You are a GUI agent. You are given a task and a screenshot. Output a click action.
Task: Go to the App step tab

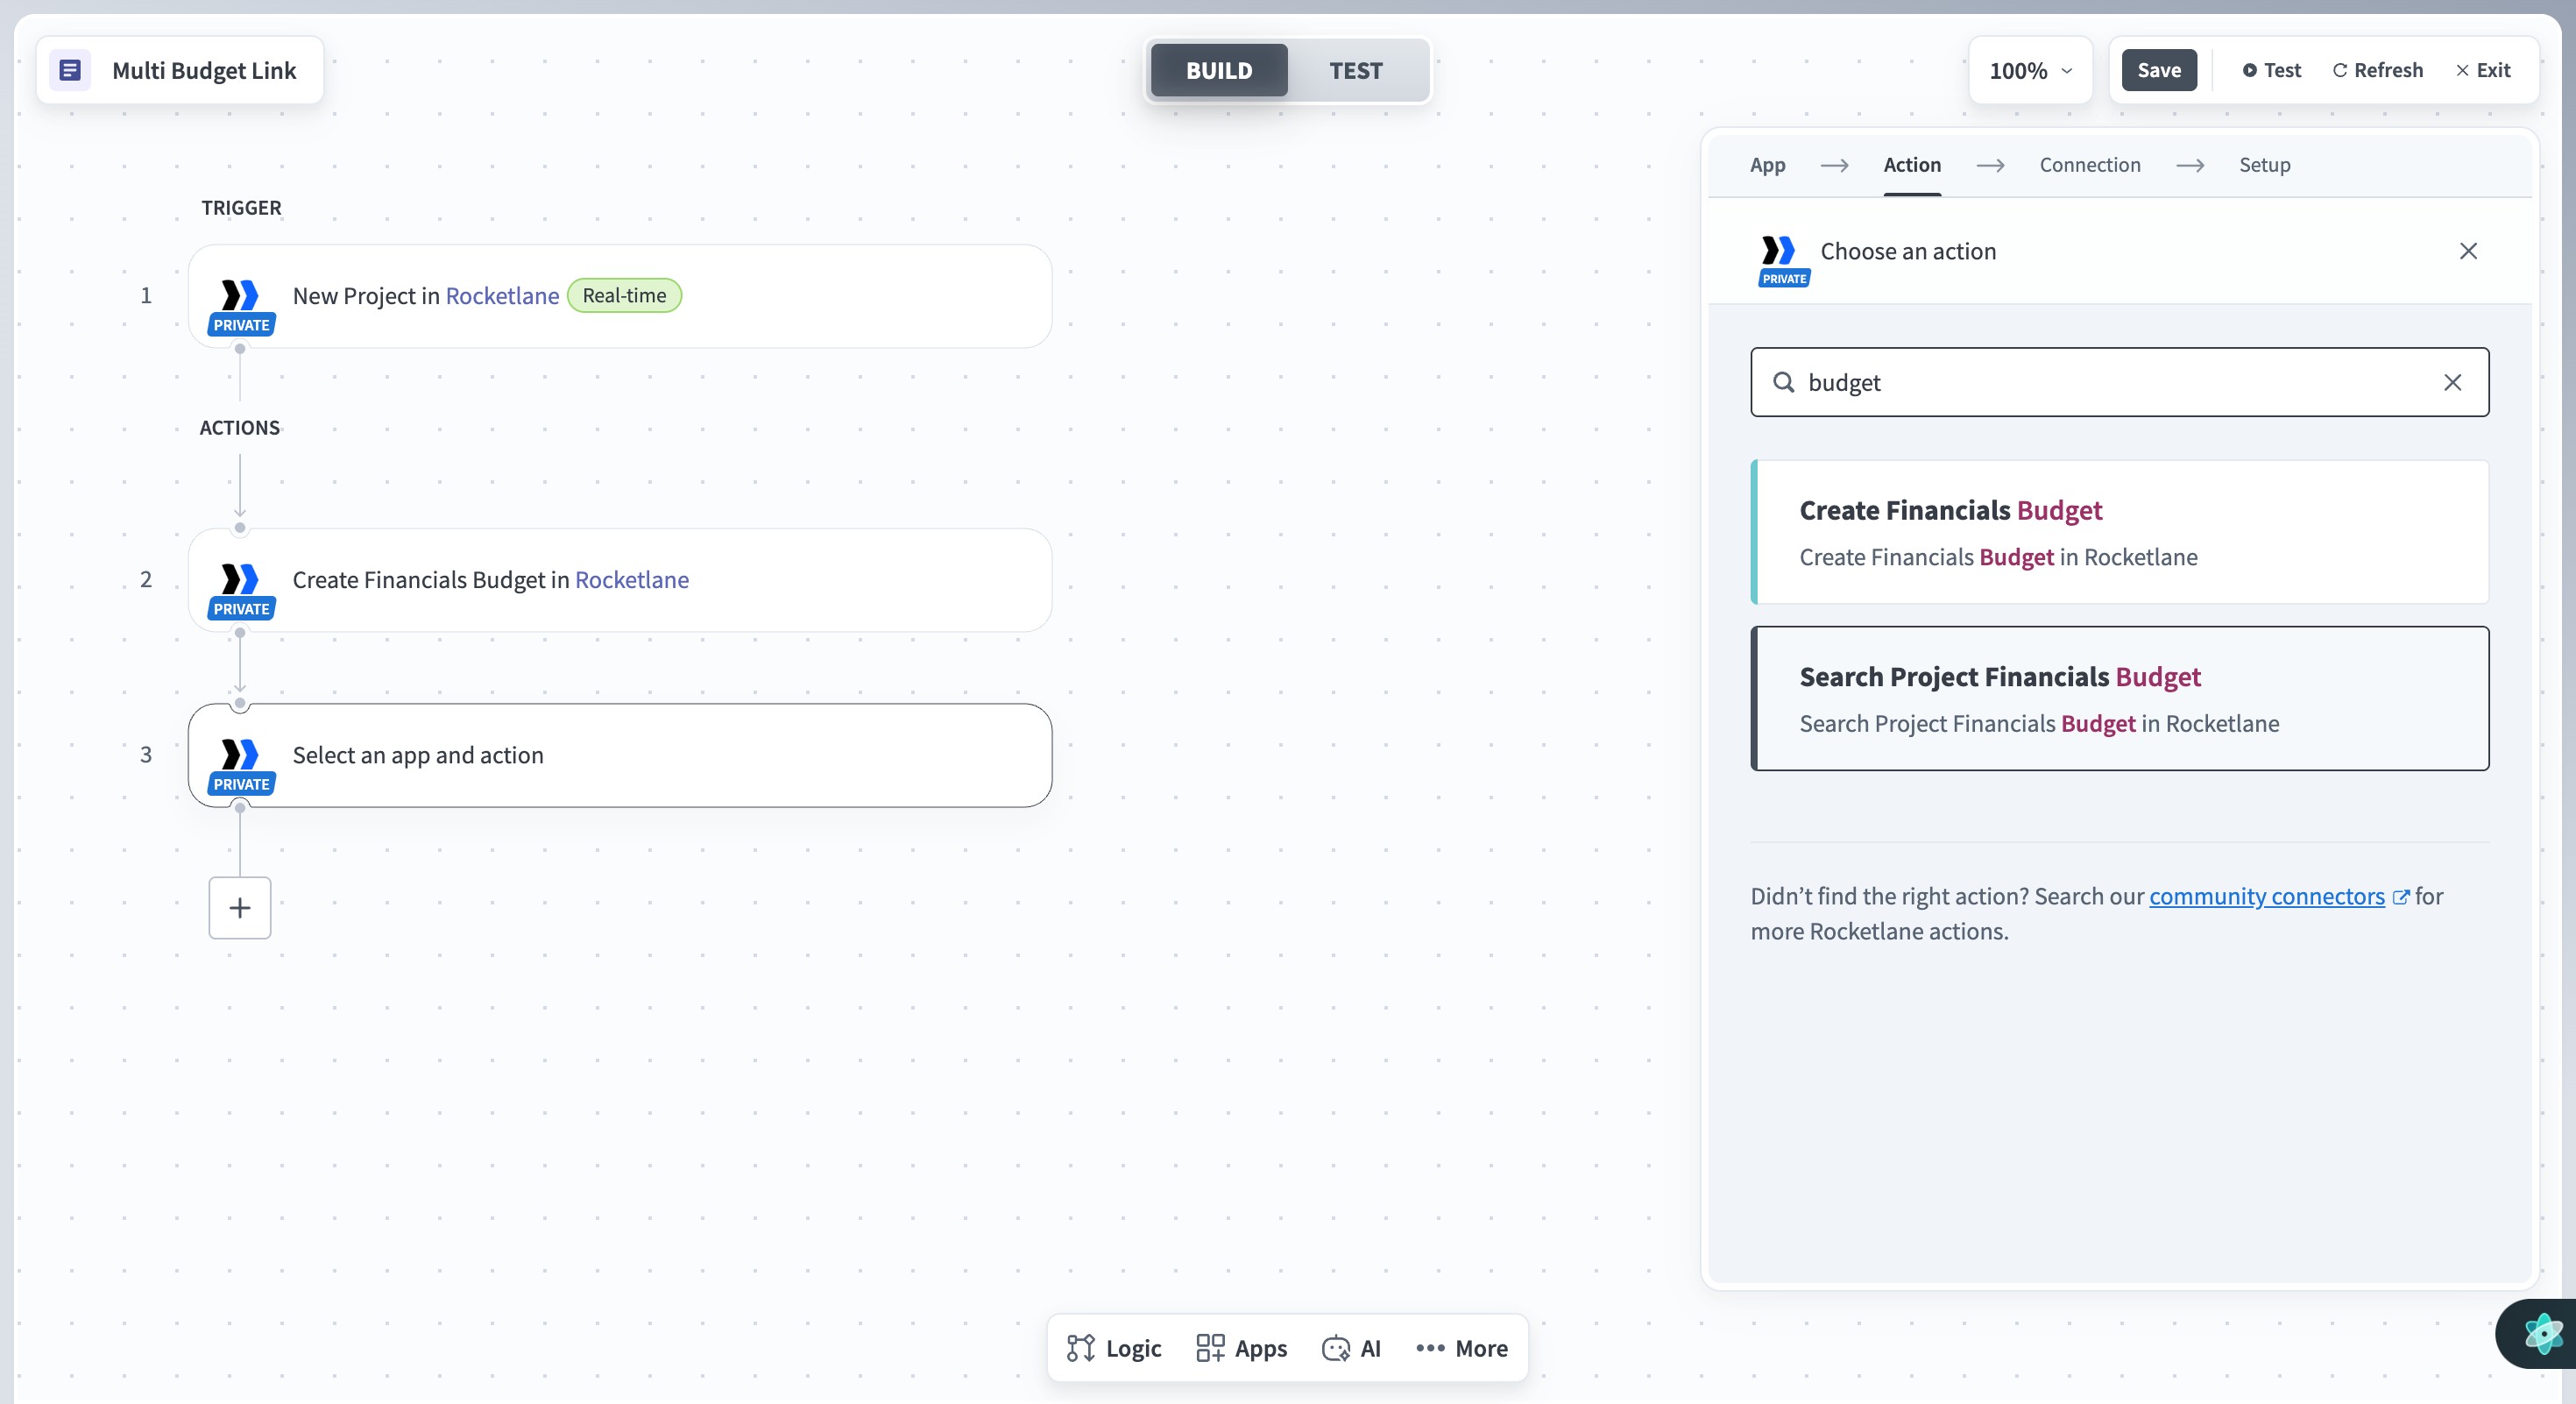point(1767,165)
